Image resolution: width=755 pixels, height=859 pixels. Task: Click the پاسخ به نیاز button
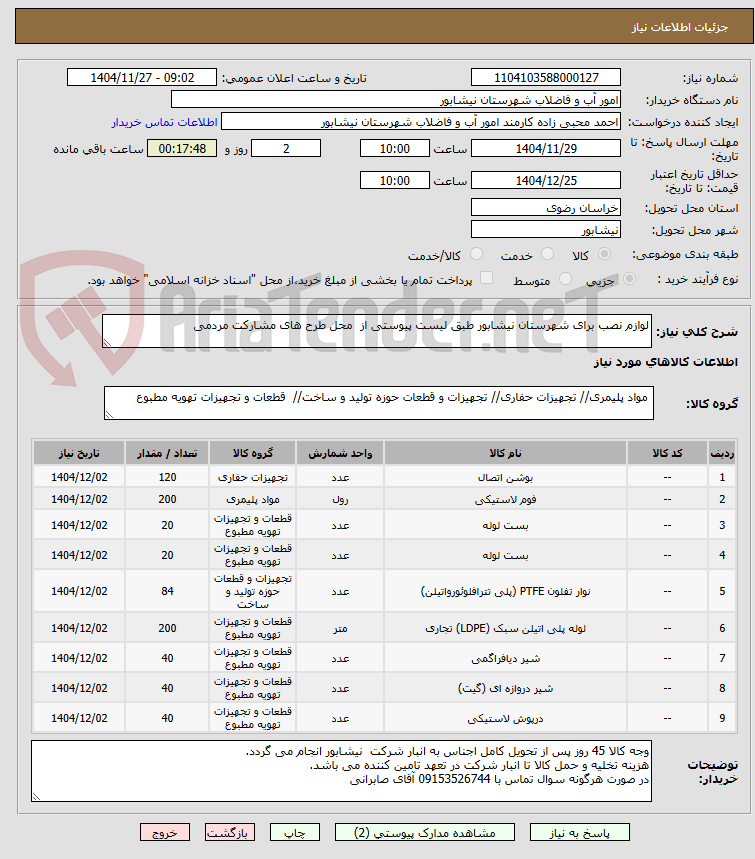580,833
